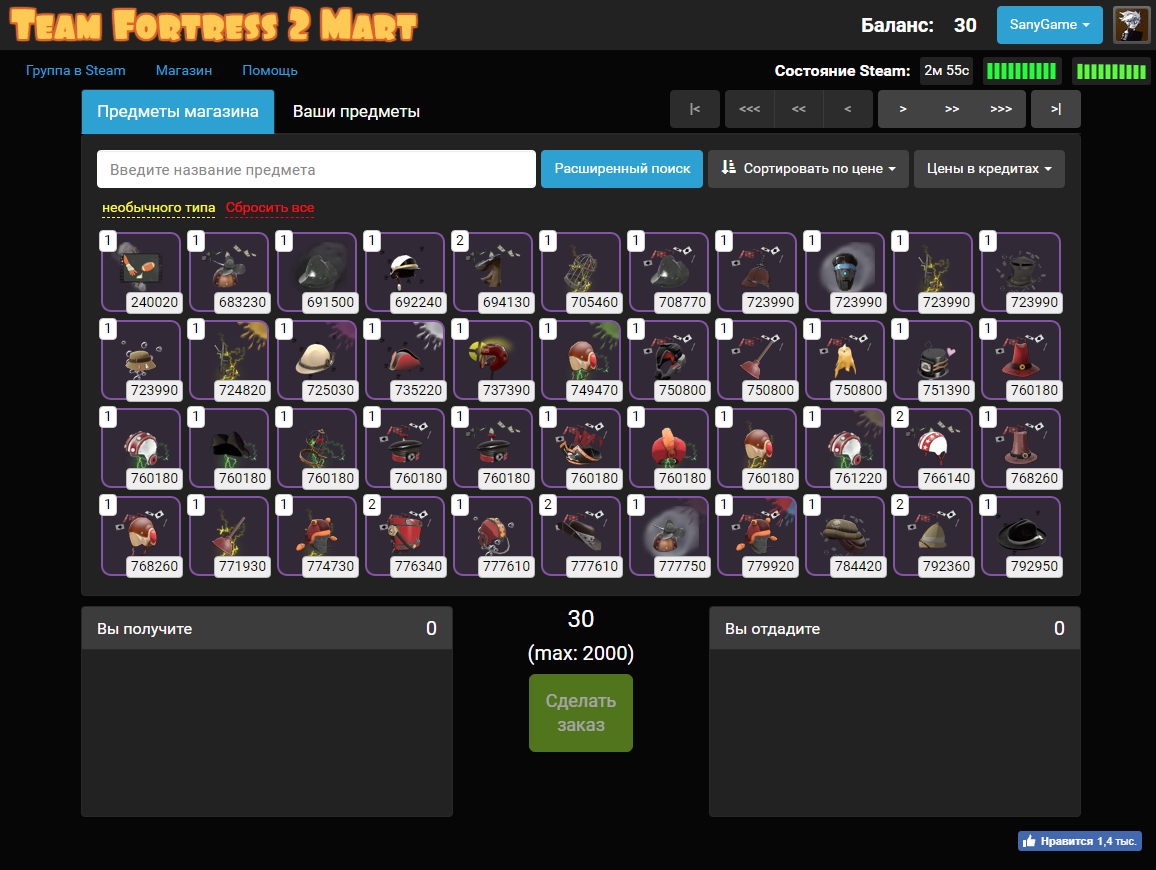Open Сортировать по цене dropdown

click(808, 169)
